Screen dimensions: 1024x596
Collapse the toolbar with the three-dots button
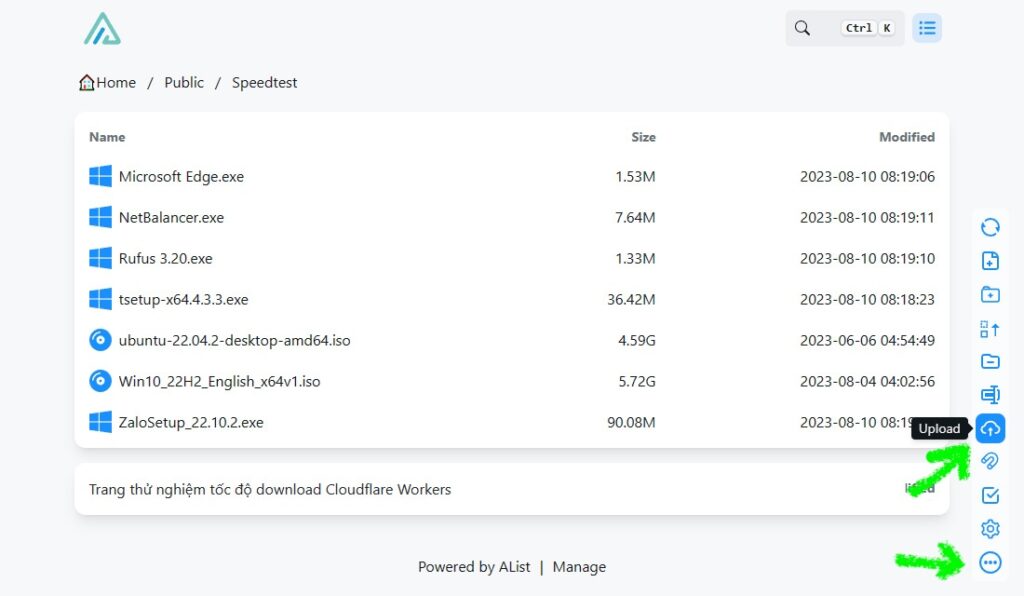[990, 563]
